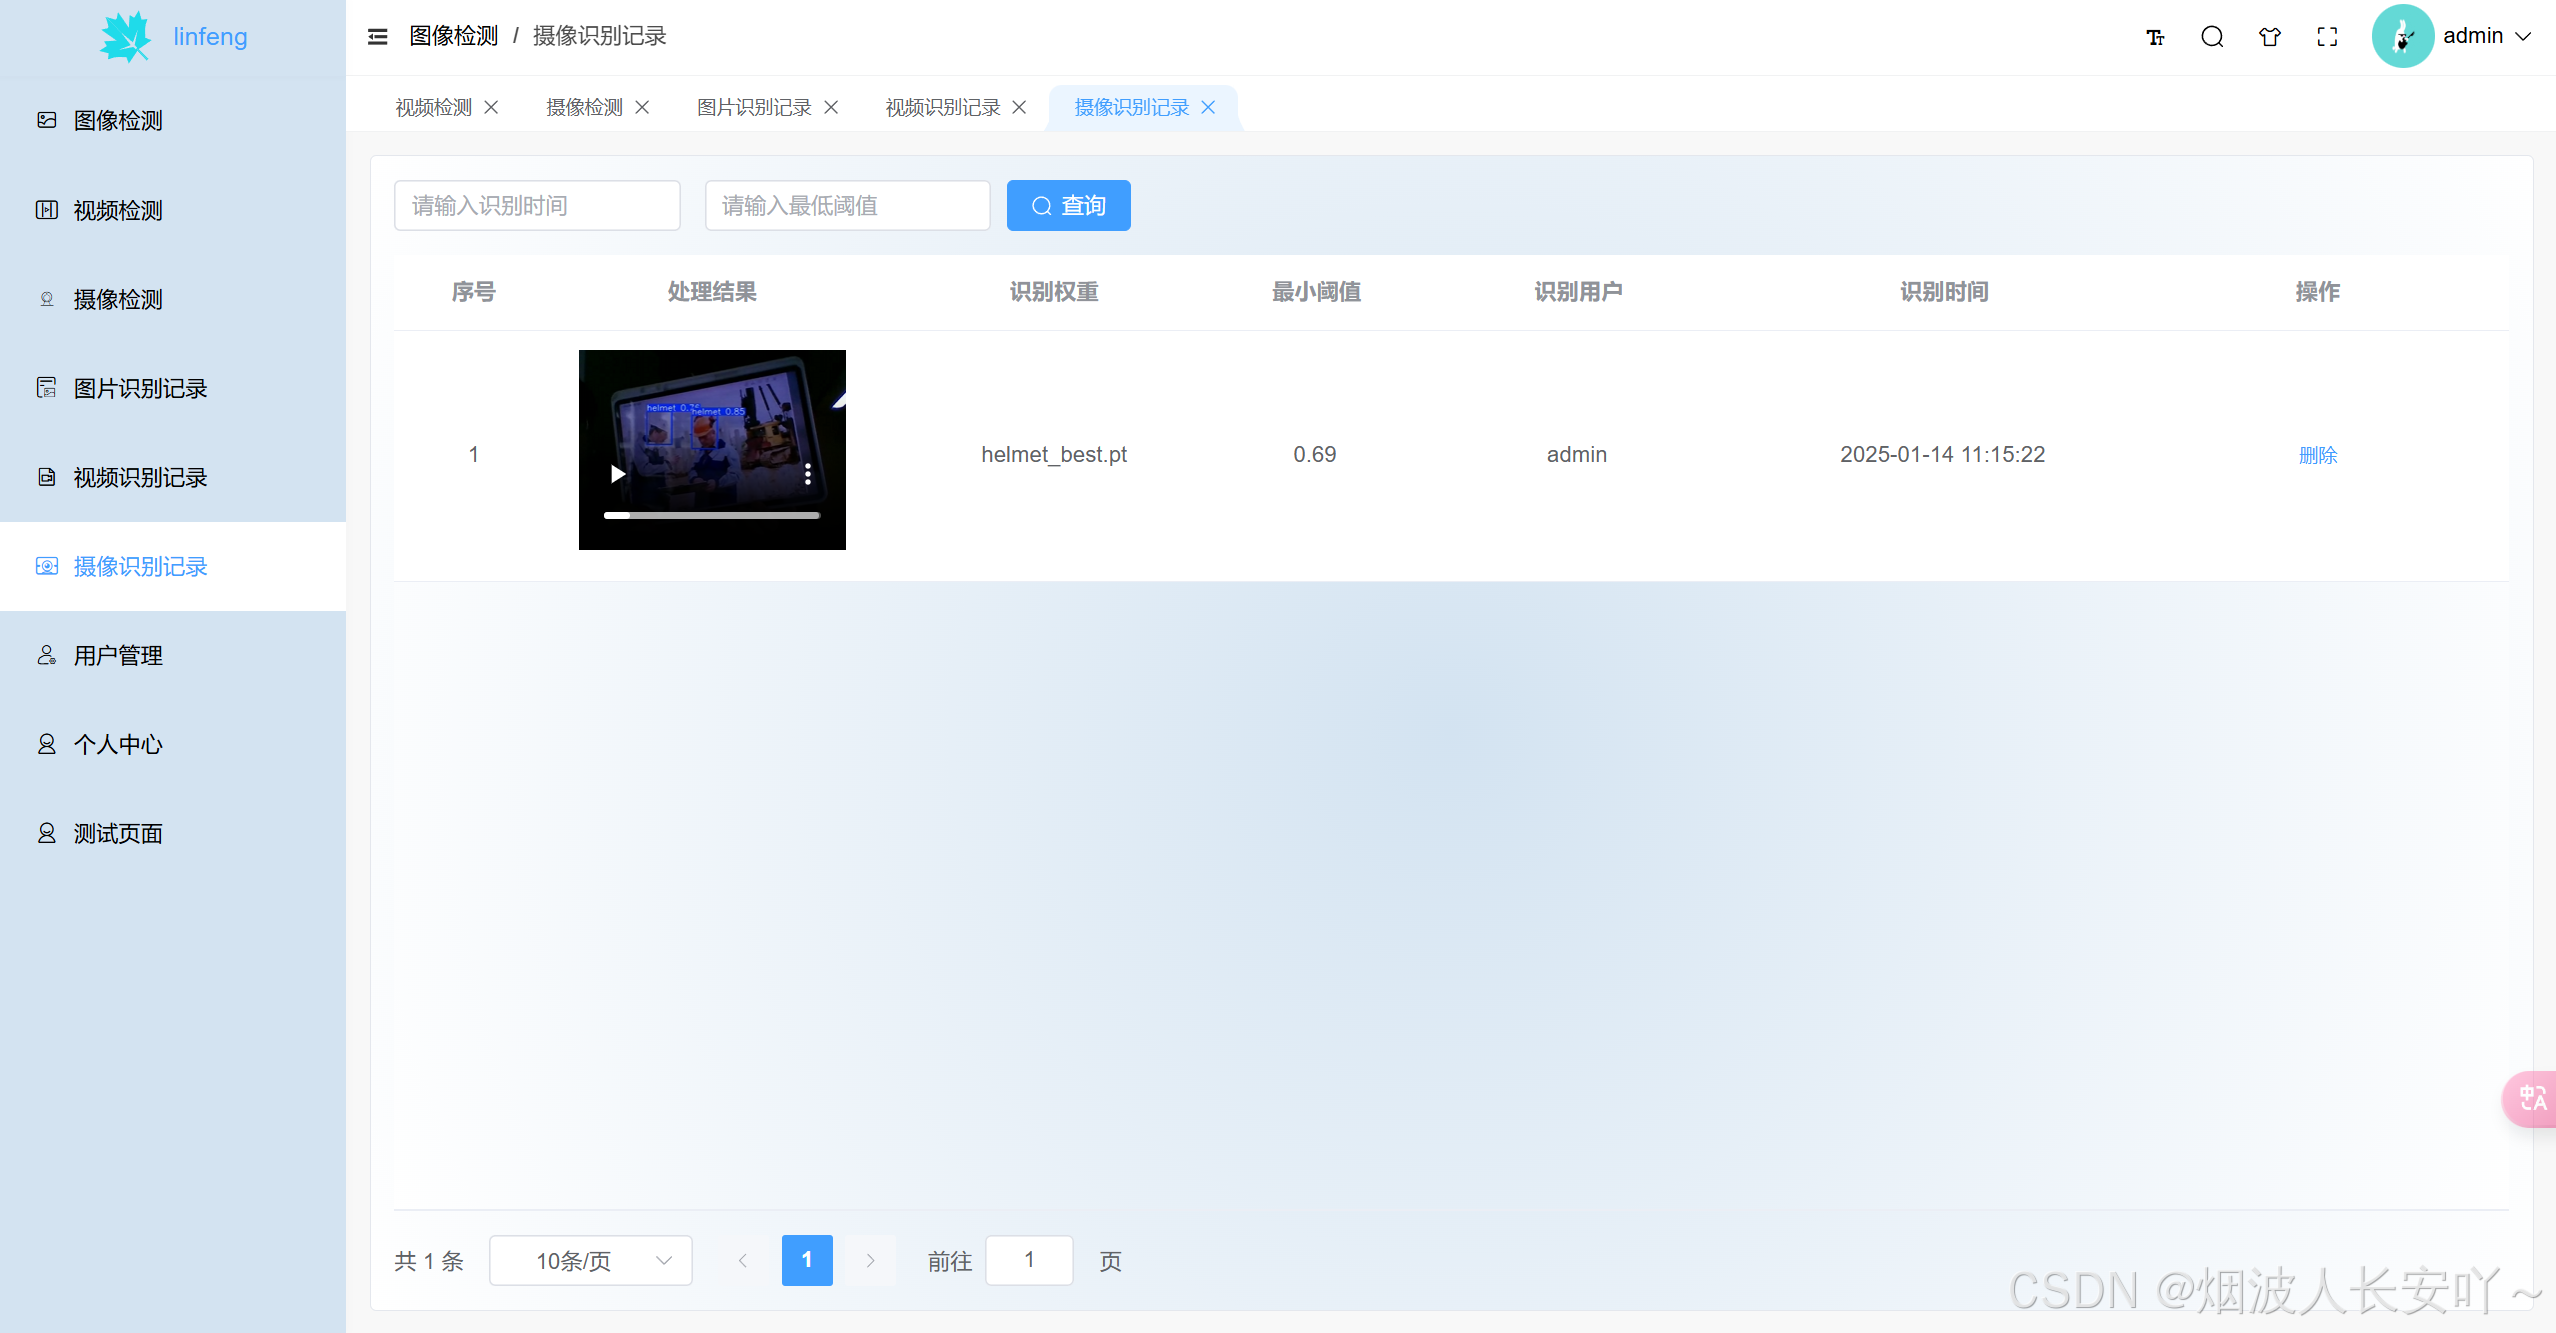Open 个人中心 in the sidebar menu

(173, 744)
